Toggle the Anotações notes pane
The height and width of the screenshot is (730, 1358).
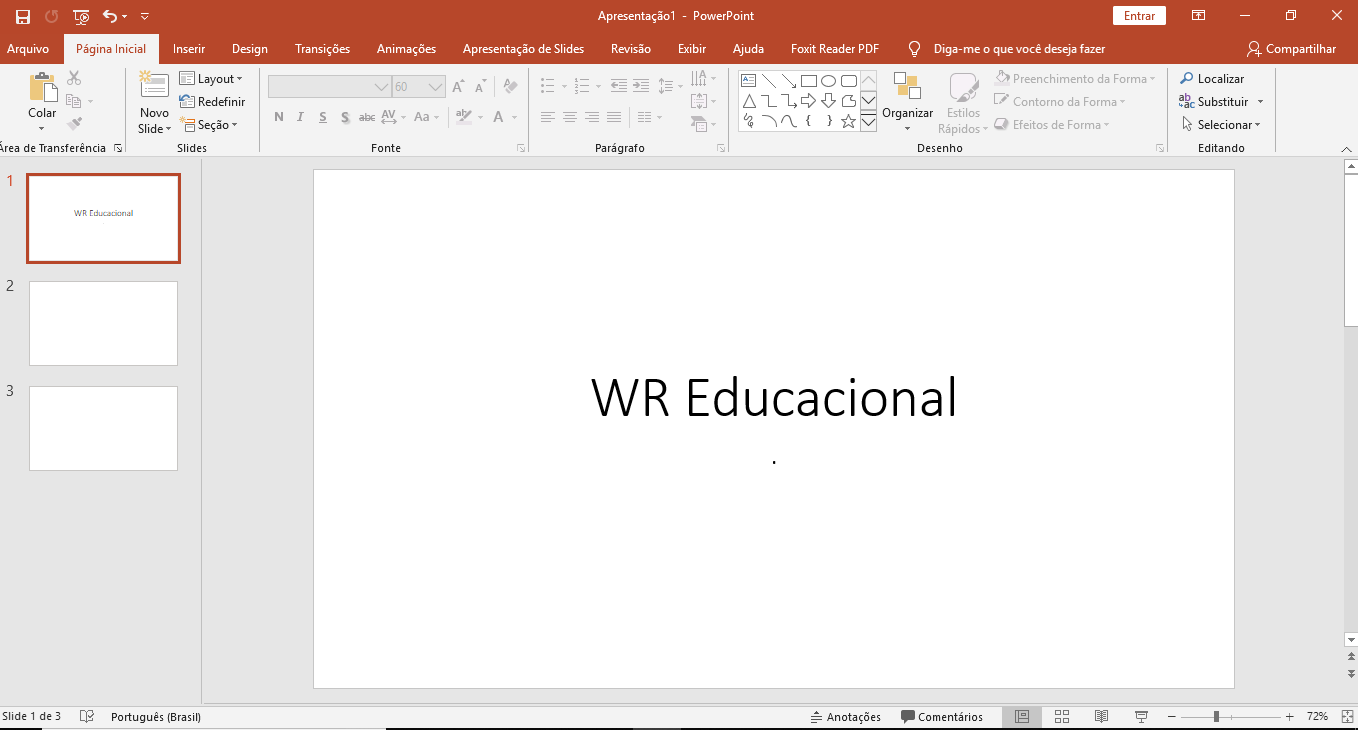click(845, 716)
